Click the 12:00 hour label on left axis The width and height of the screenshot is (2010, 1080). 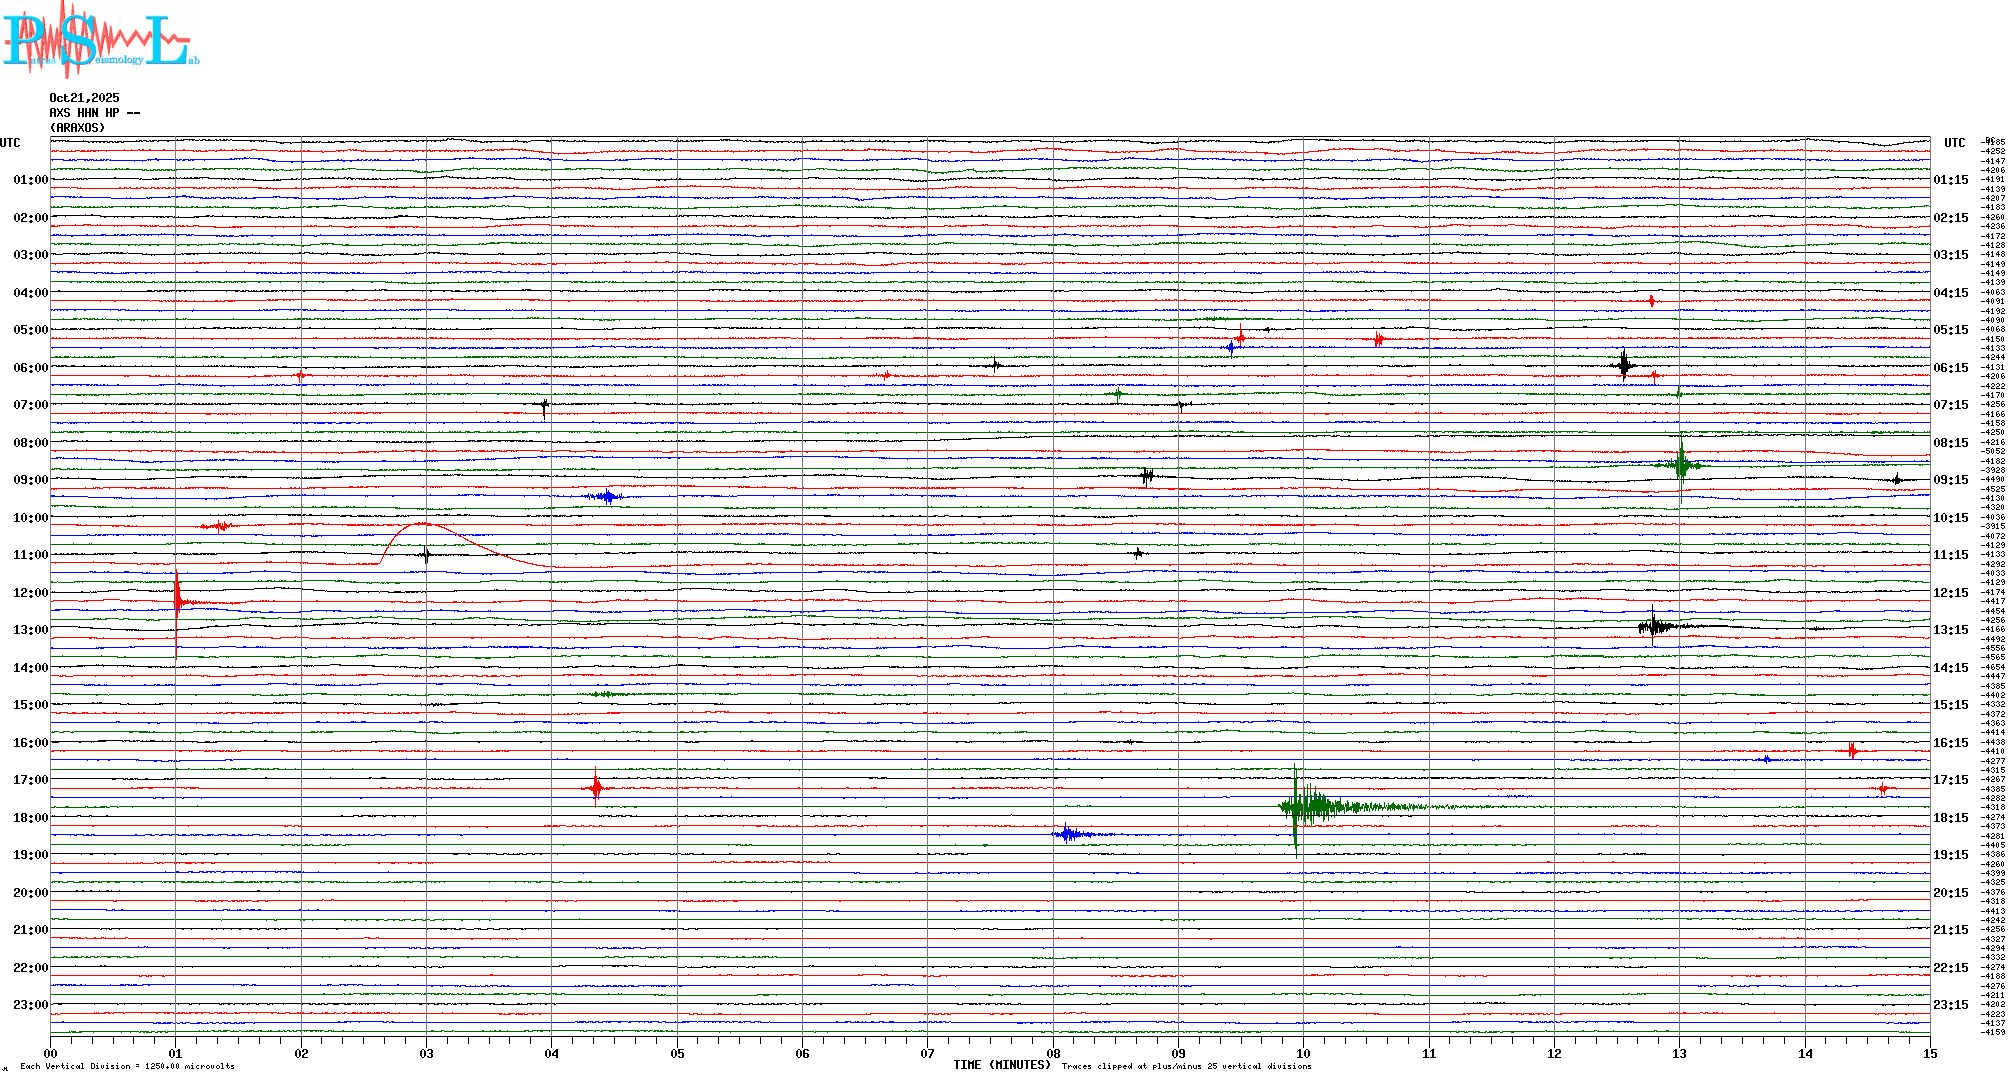click(30, 593)
